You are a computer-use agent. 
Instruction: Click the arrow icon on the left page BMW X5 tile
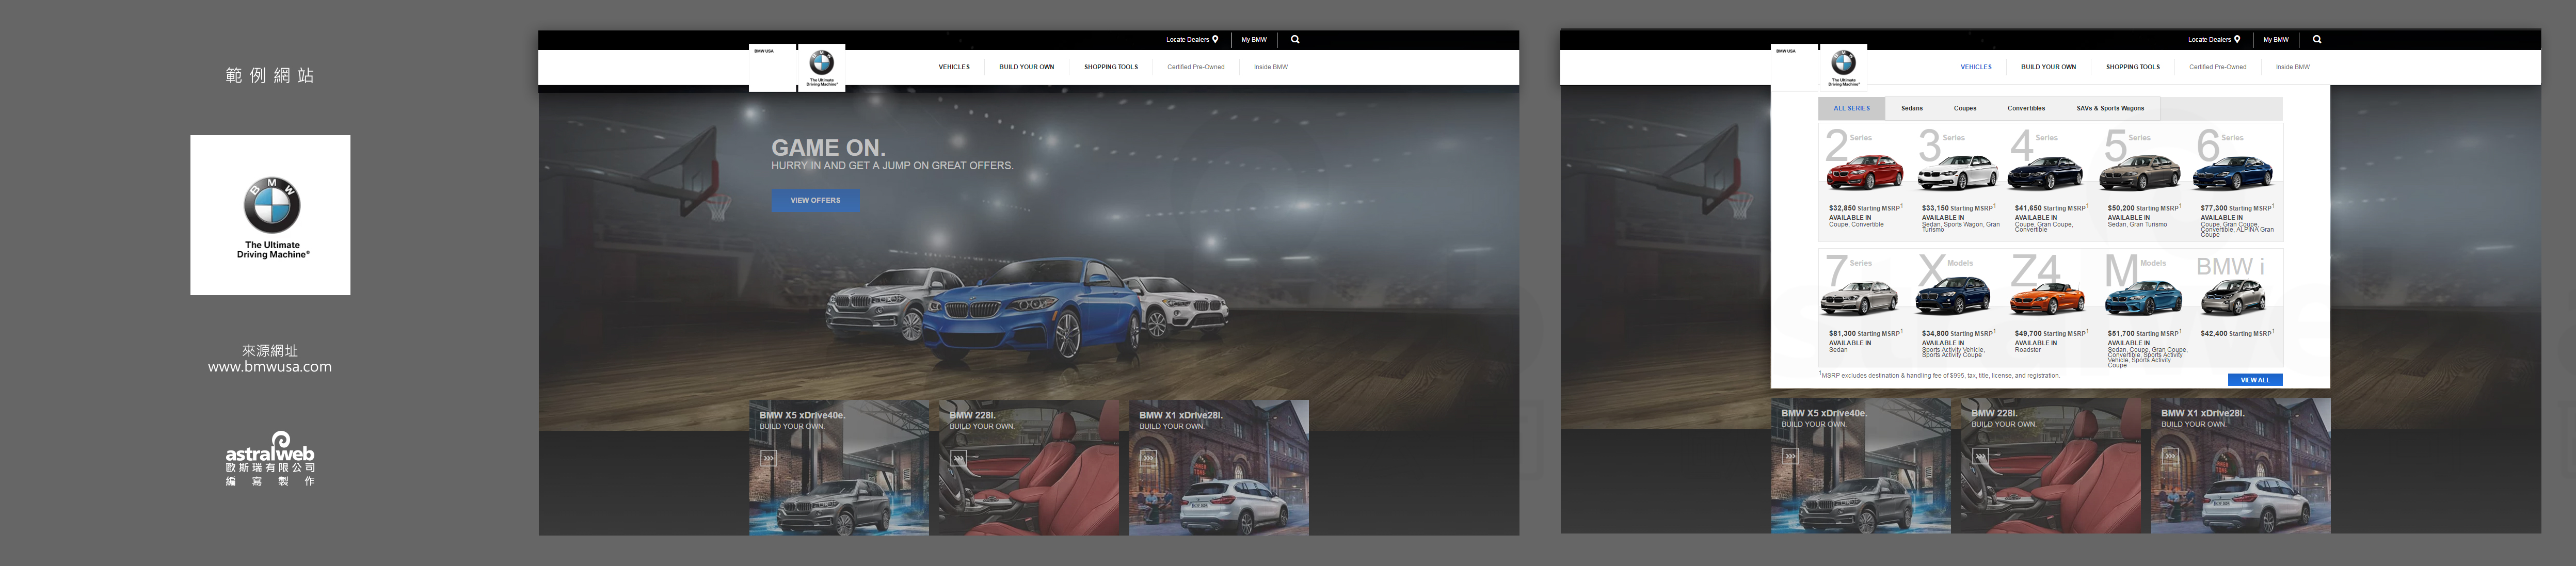[768, 458]
